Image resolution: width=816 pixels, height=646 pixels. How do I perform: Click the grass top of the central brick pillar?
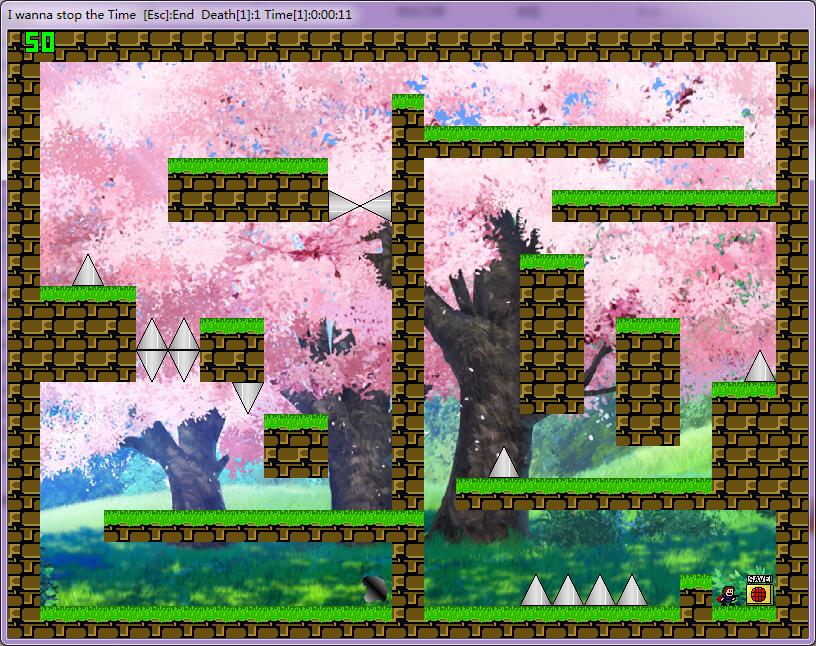pos(408,102)
